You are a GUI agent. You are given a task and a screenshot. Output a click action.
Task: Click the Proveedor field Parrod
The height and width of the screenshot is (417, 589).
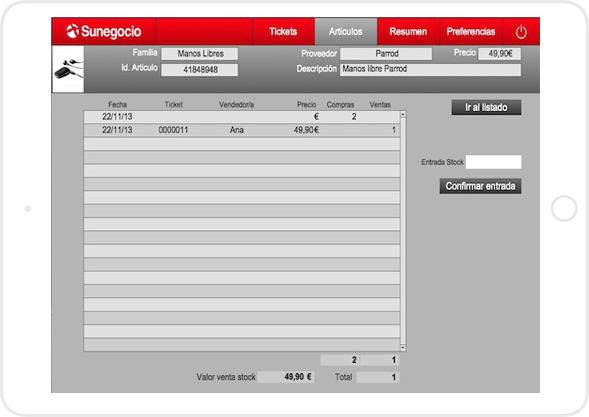(x=386, y=54)
